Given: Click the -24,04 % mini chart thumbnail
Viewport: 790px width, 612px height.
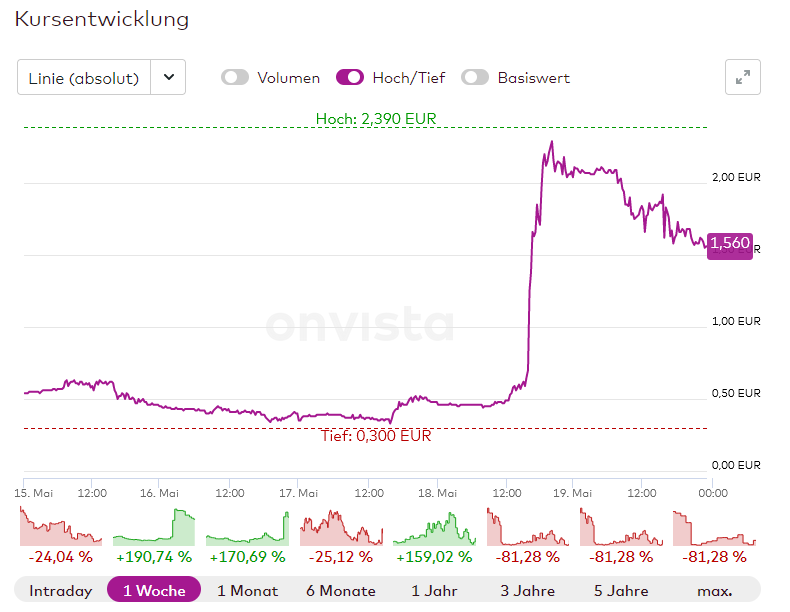Looking at the screenshot, I should [60, 527].
